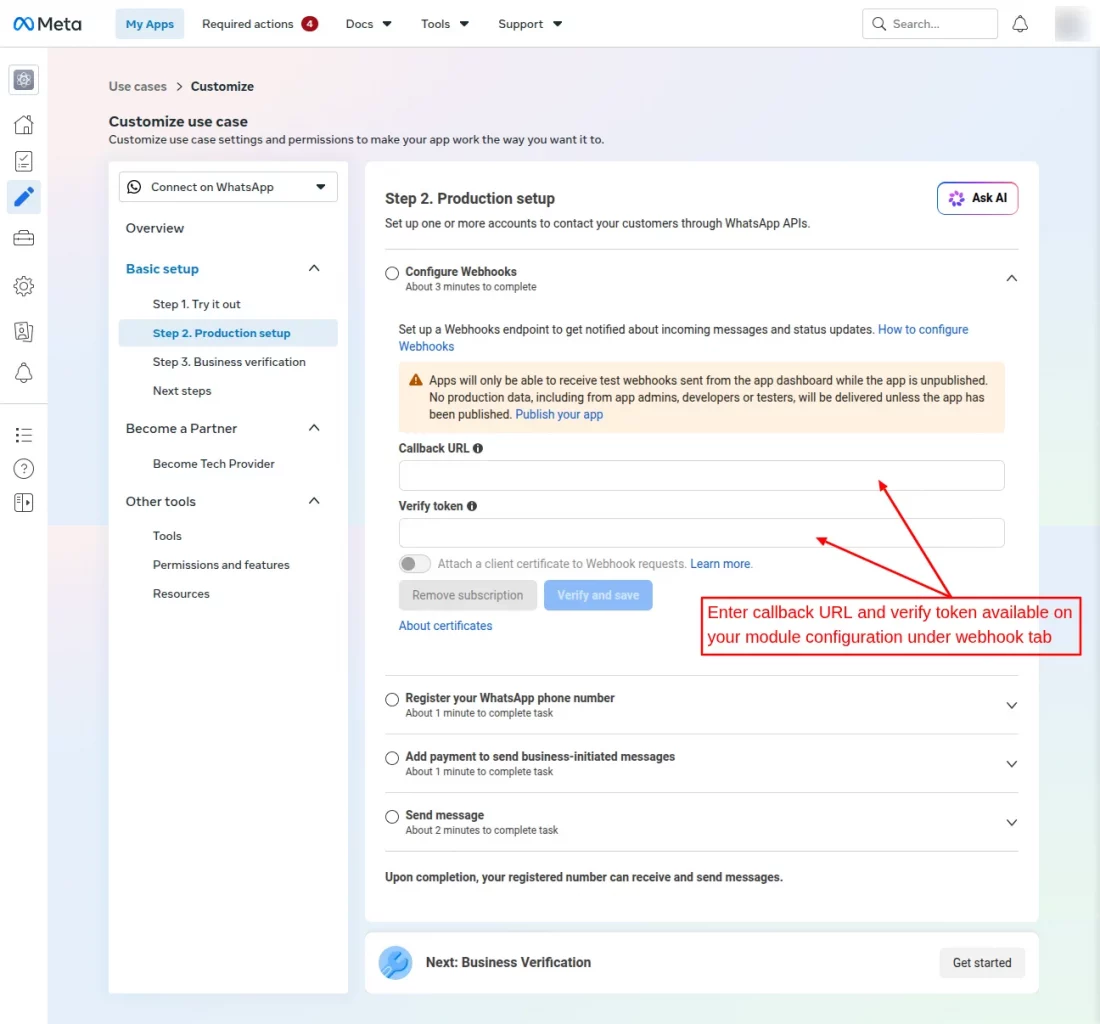
Task: Select the Send message radio circle
Action: point(392,816)
